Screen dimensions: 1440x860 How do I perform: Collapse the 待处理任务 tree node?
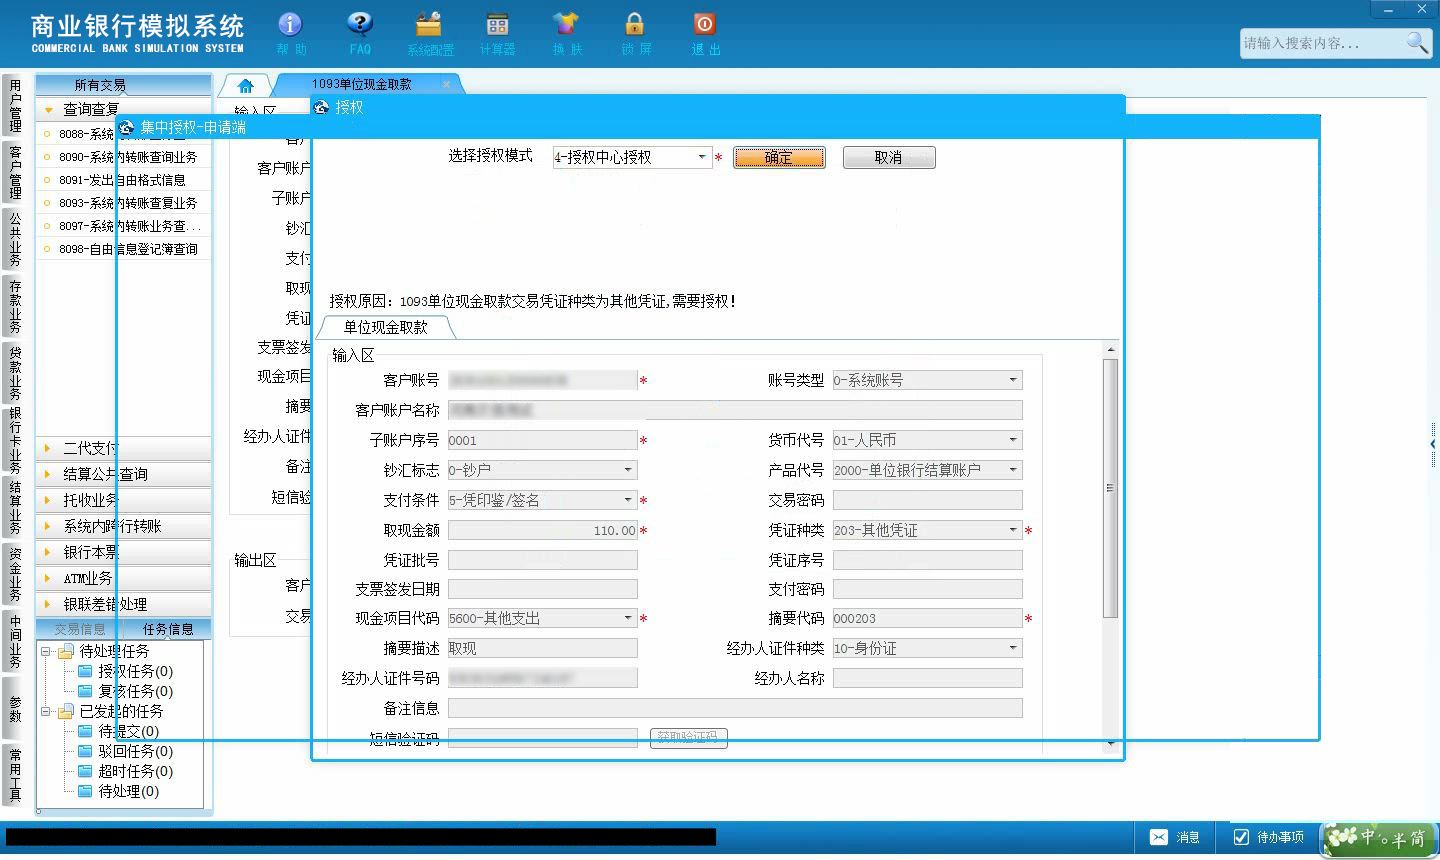[46, 651]
